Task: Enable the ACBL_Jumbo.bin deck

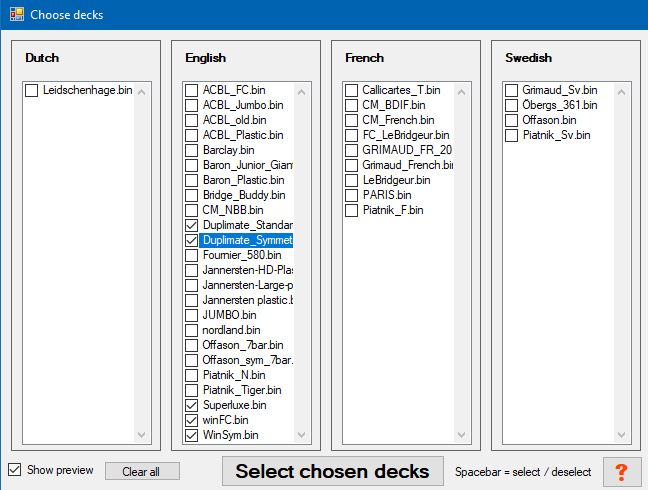Action: click(191, 105)
